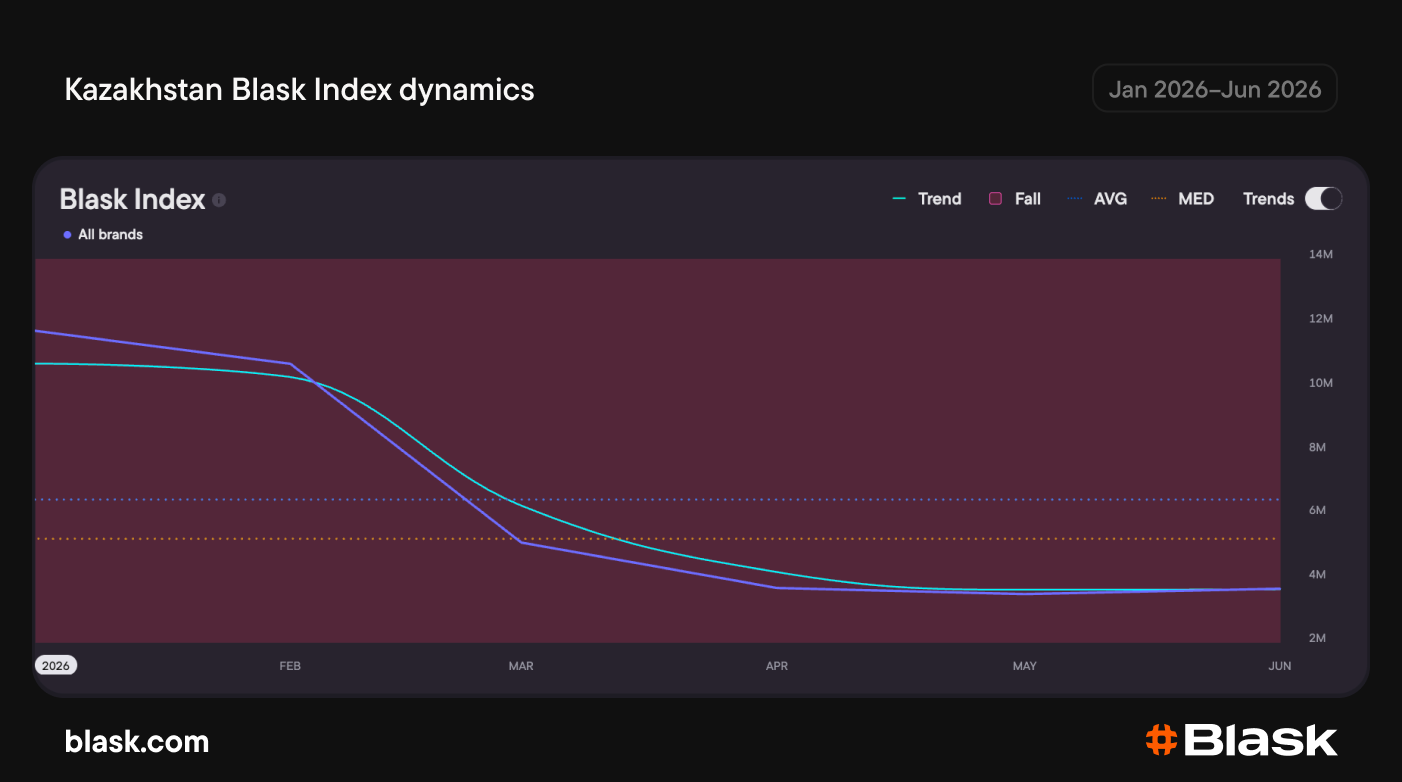Select the FEB label on the time axis
The image size is (1402, 782).
(x=290, y=666)
